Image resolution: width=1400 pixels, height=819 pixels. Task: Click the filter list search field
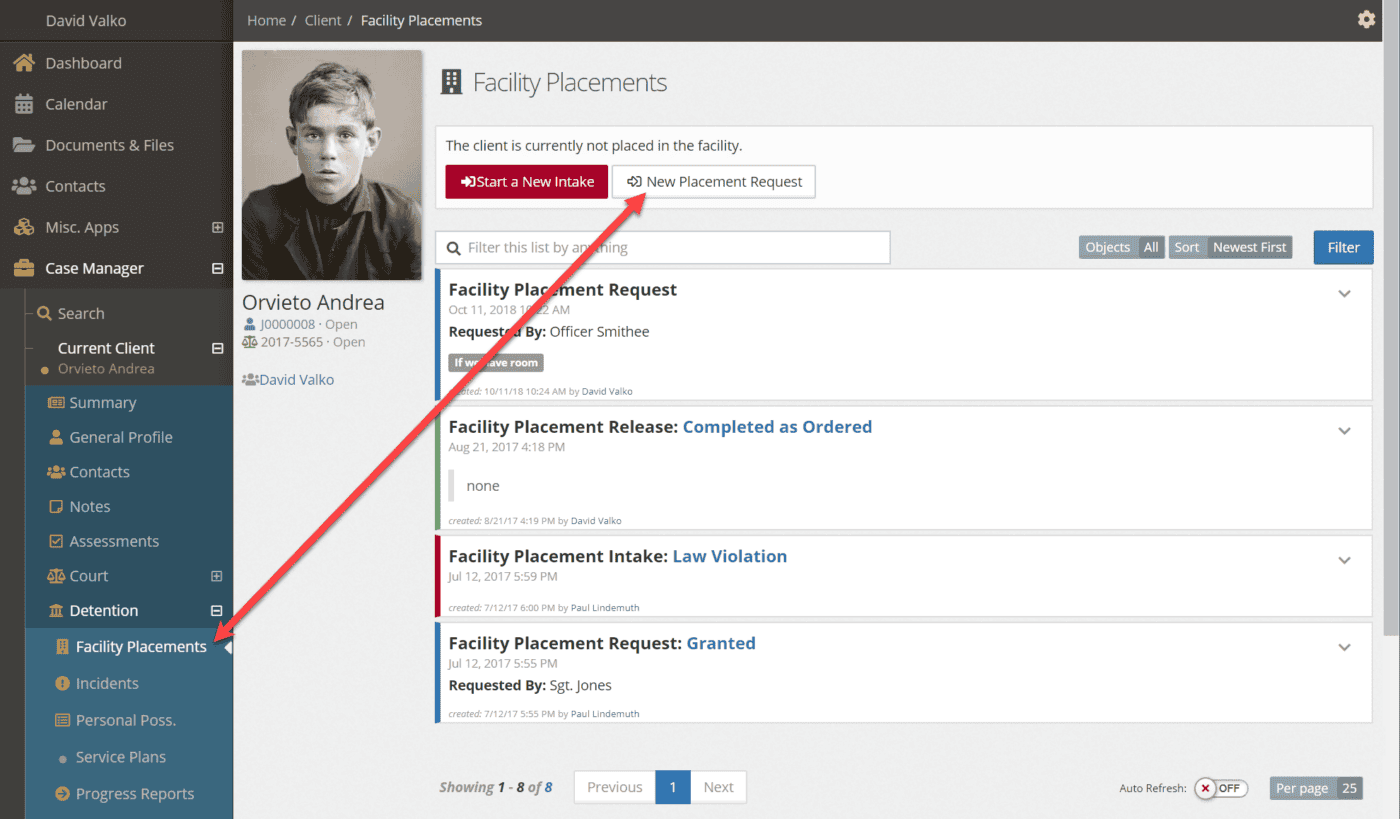pyautogui.click(x=670, y=247)
